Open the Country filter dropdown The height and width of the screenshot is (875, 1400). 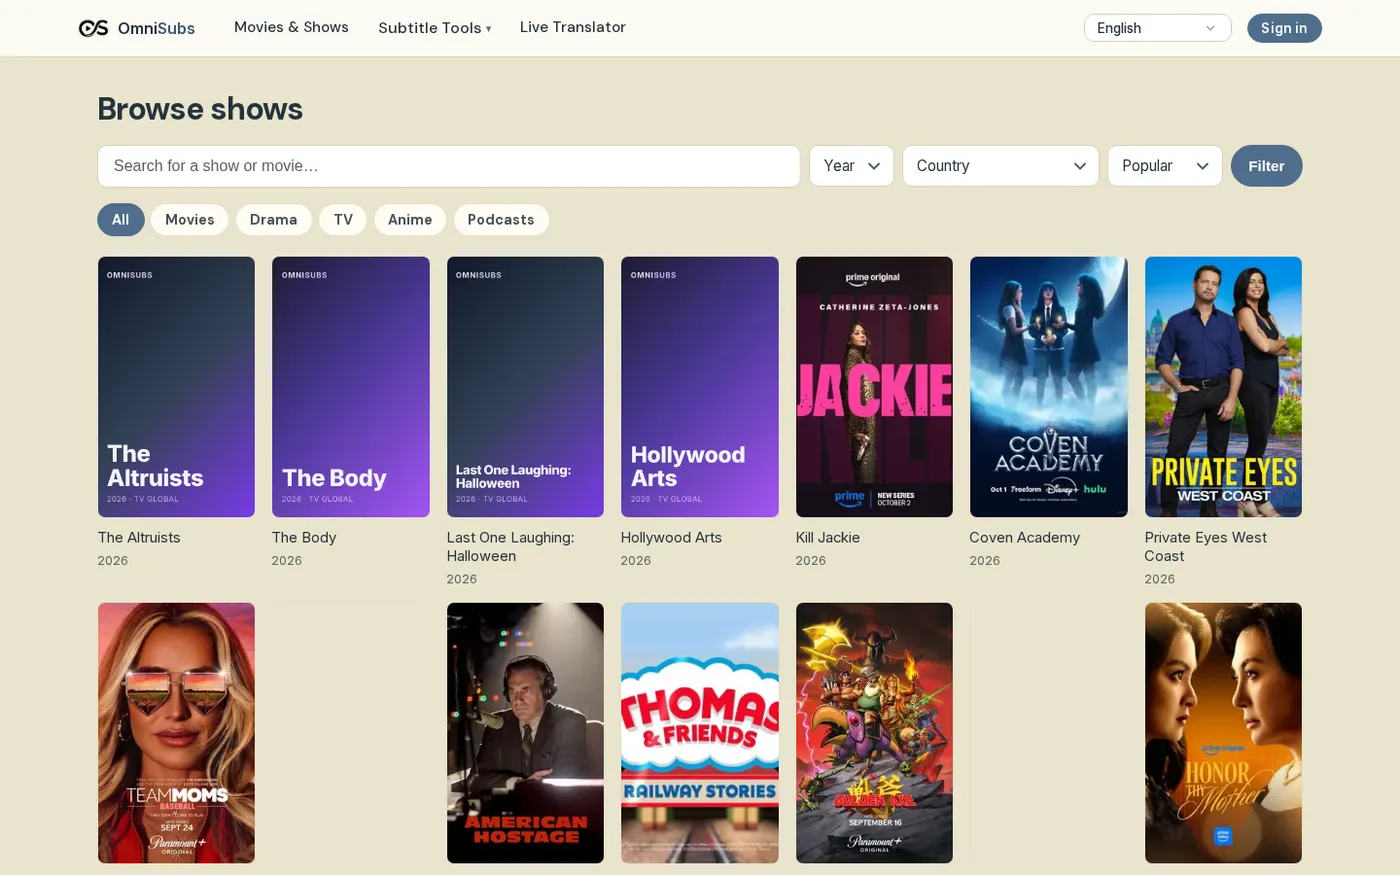point(1000,166)
